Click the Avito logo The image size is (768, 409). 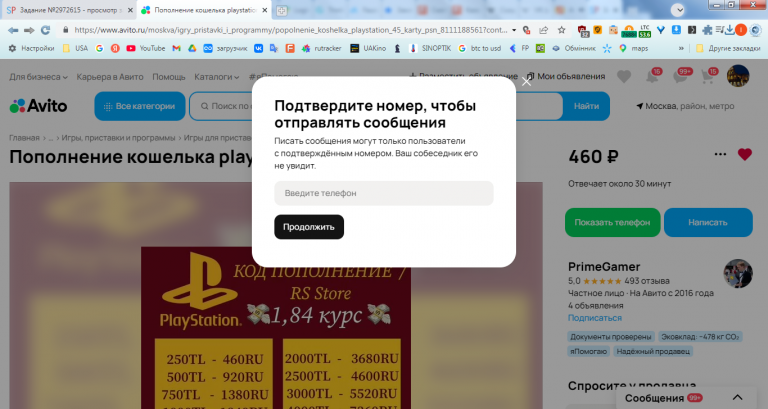tap(38, 106)
